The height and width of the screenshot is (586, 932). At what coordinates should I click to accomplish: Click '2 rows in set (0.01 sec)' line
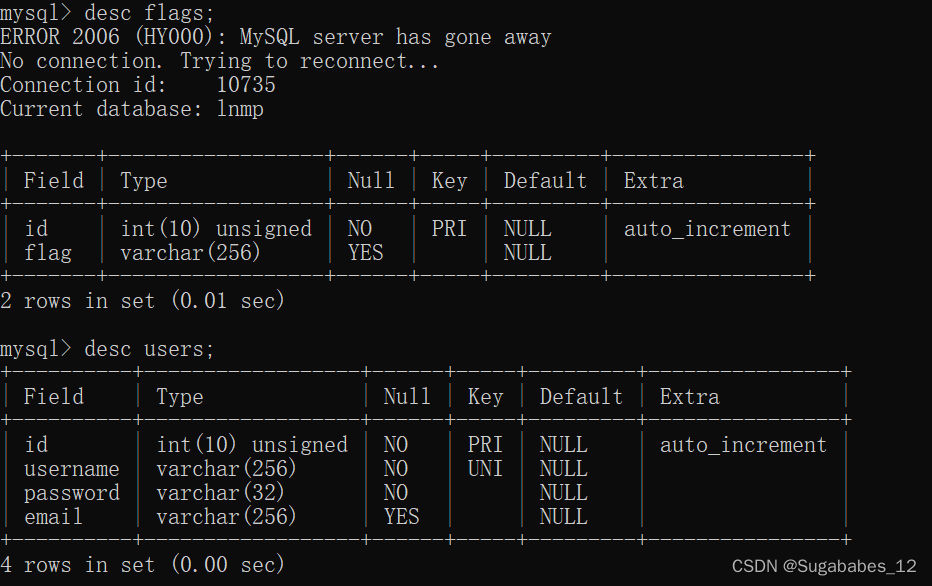tap(143, 300)
